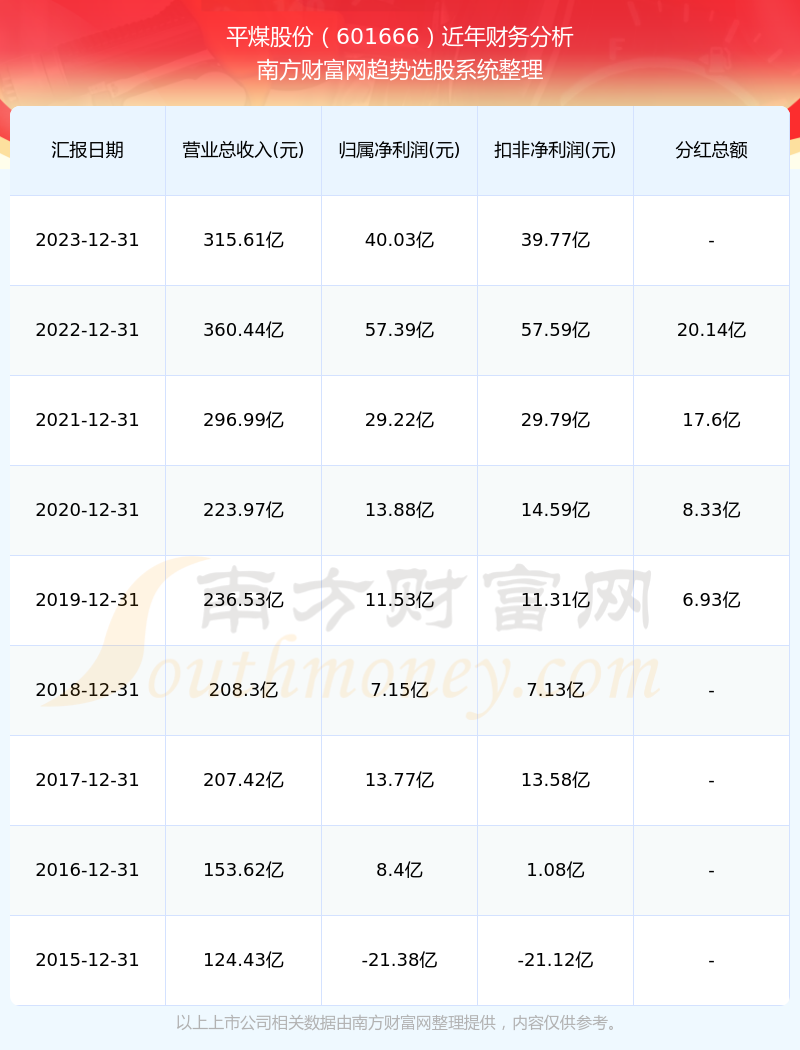Click date cell 2018-12-31
Image resolution: width=800 pixels, height=1050 pixels.
click(x=88, y=690)
